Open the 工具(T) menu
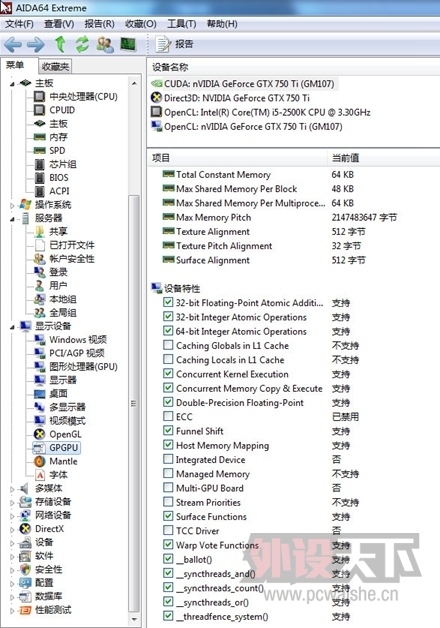This screenshot has height=628, width=440. pos(181,24)
